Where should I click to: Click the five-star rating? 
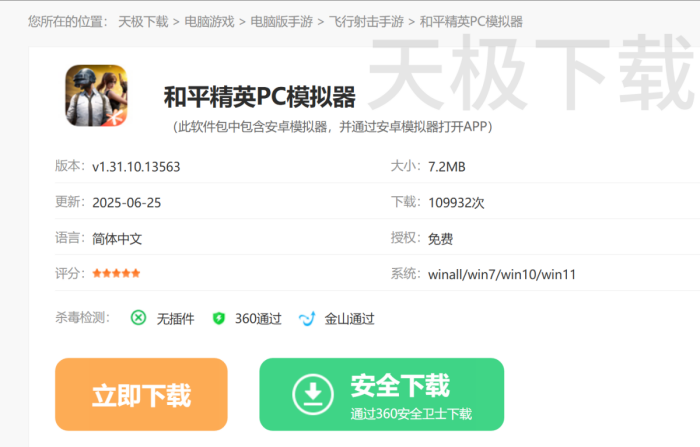[x=116, y=273]
